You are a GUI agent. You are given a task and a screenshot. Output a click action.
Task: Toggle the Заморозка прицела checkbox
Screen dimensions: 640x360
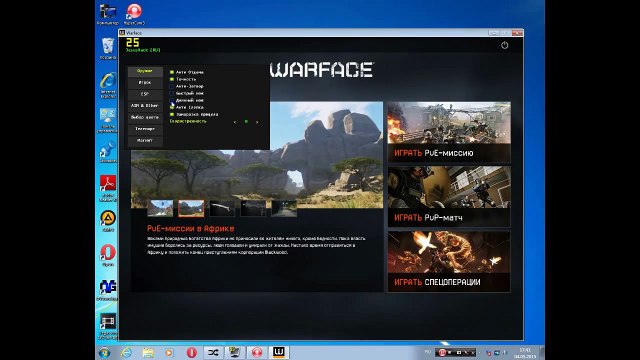click(x=172, y=114)
